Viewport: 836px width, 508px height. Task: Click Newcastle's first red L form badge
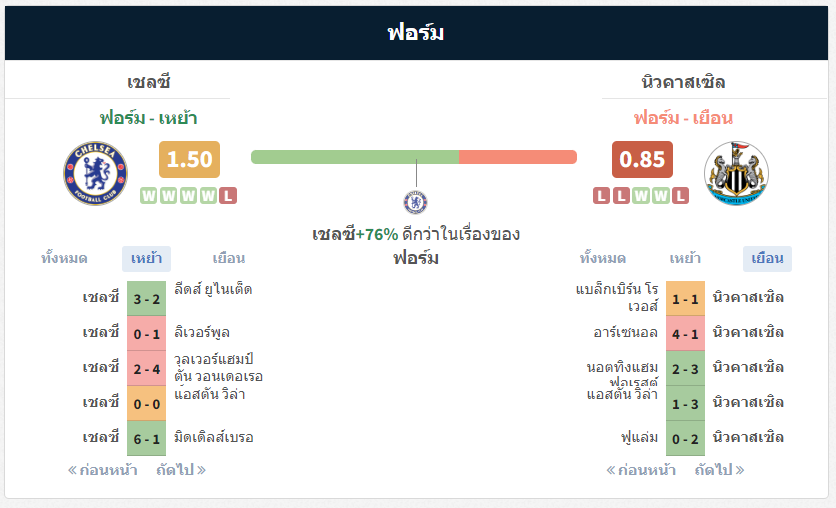click(x=601, y=196)
